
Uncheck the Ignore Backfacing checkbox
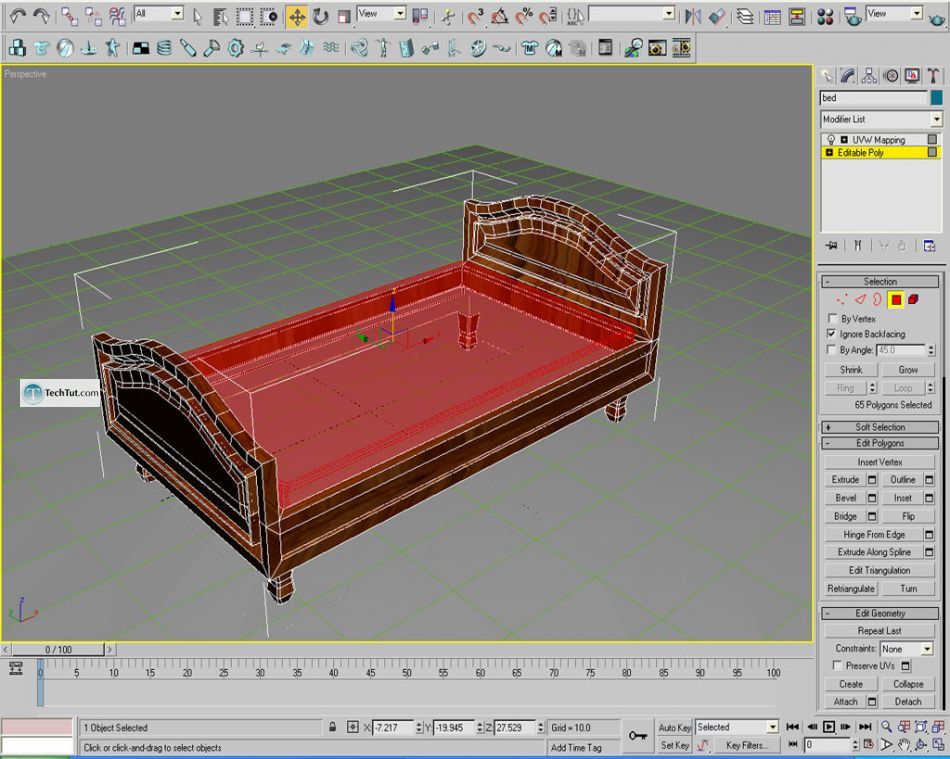coord(832,334)
